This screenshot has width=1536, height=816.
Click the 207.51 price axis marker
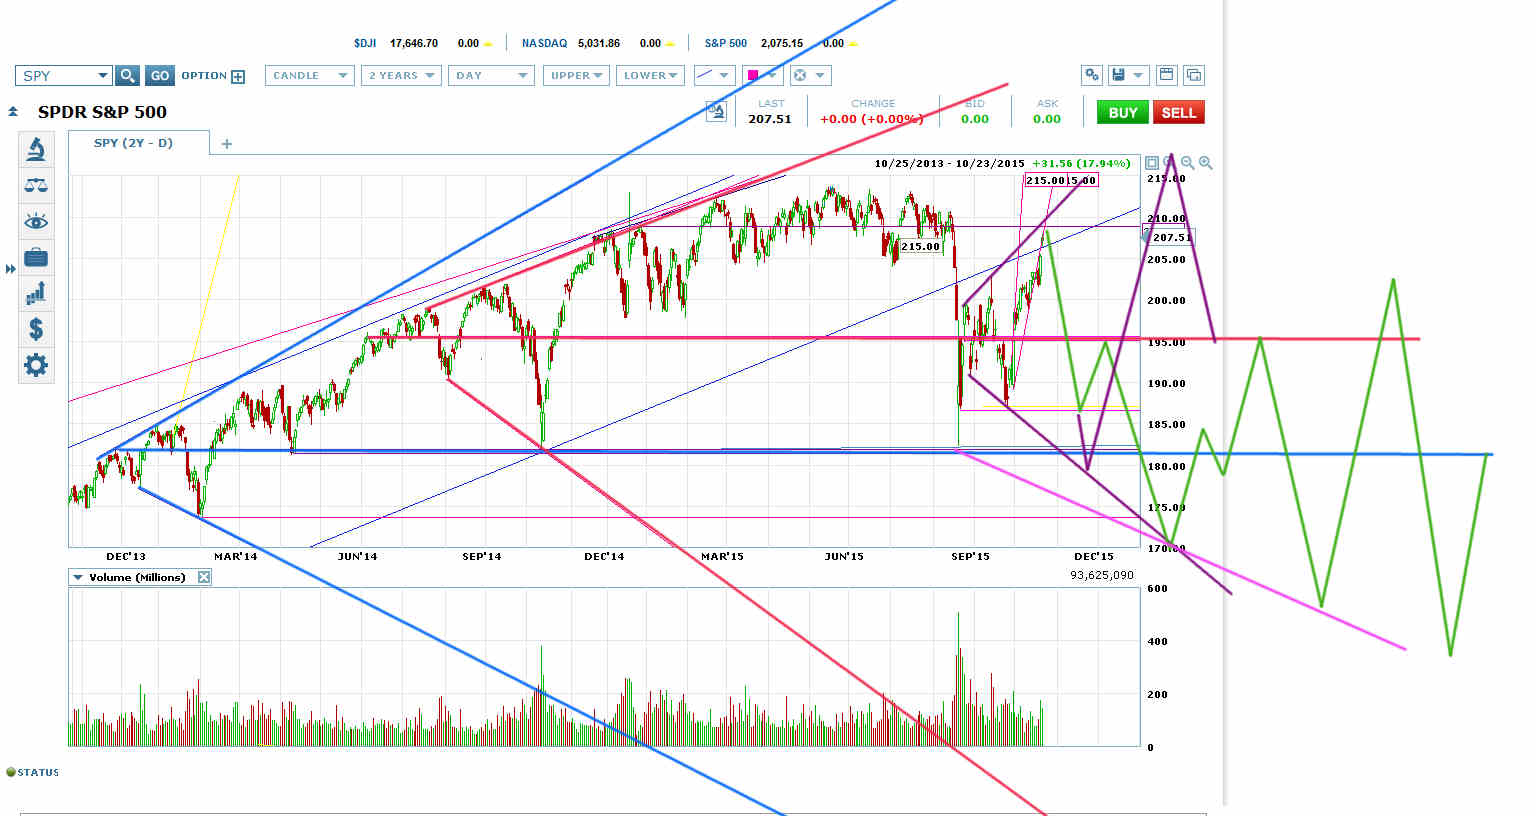tap(1171, 237)
